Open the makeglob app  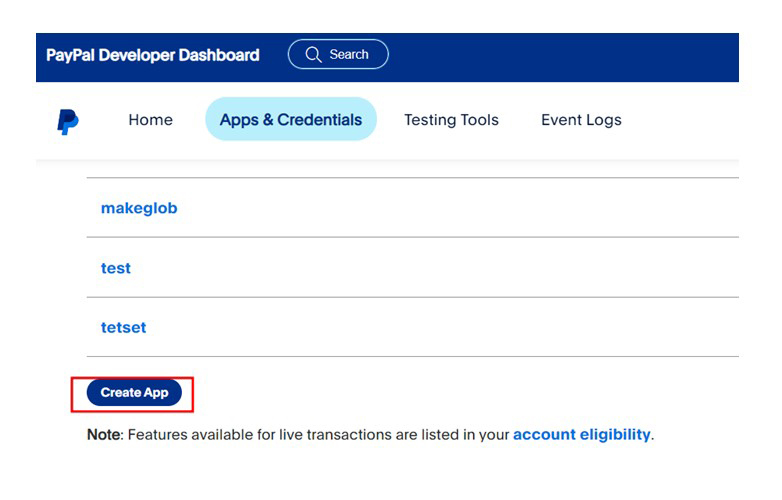pyautogui.click(x=139, y=208)
